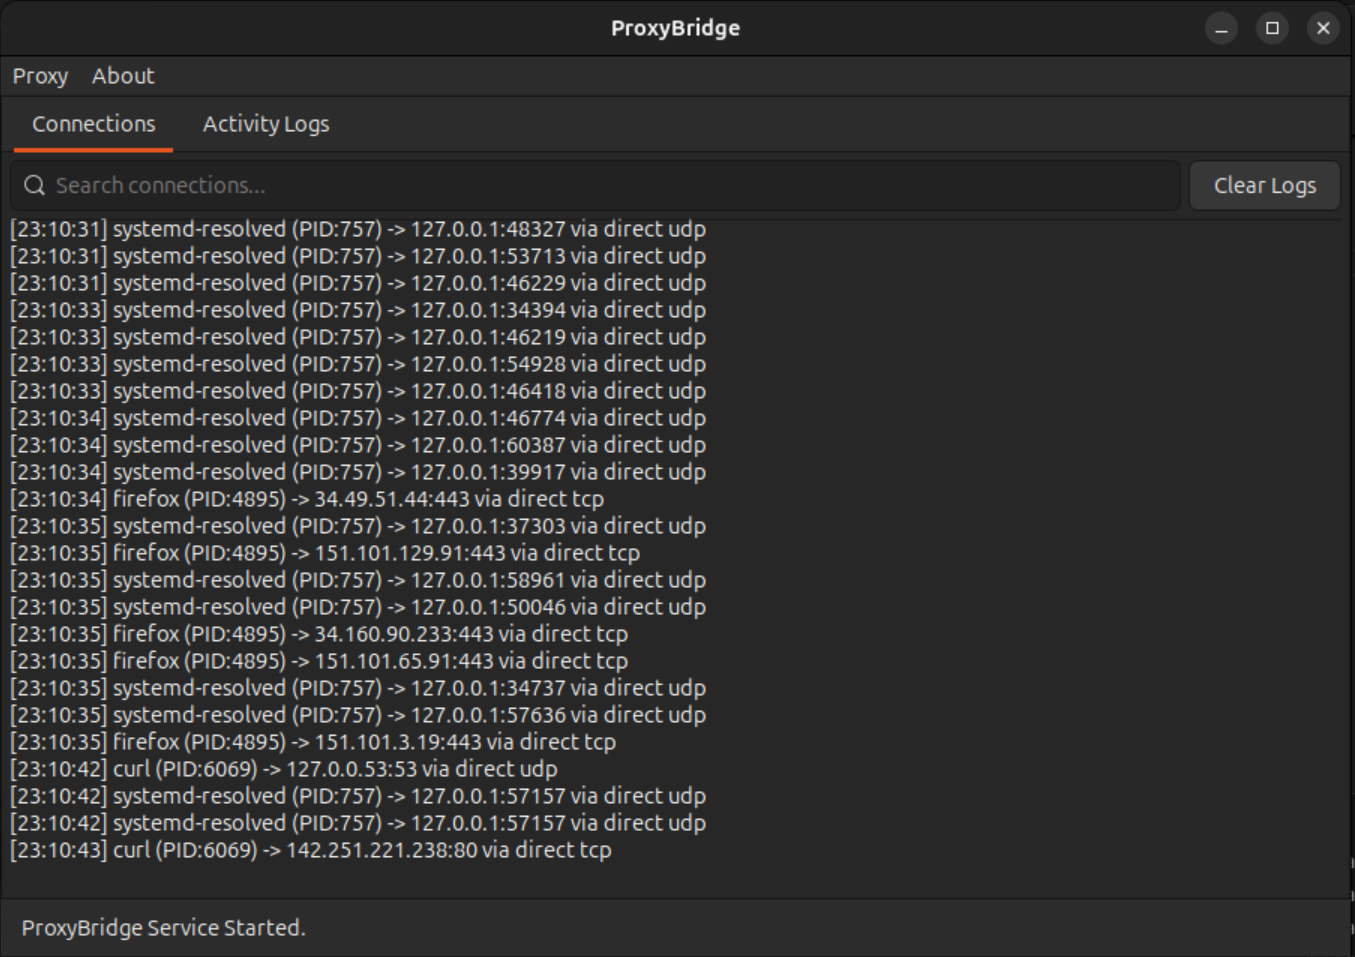Click inside the Search connections field
1355x957 pixels.
(x=400, y=185)
